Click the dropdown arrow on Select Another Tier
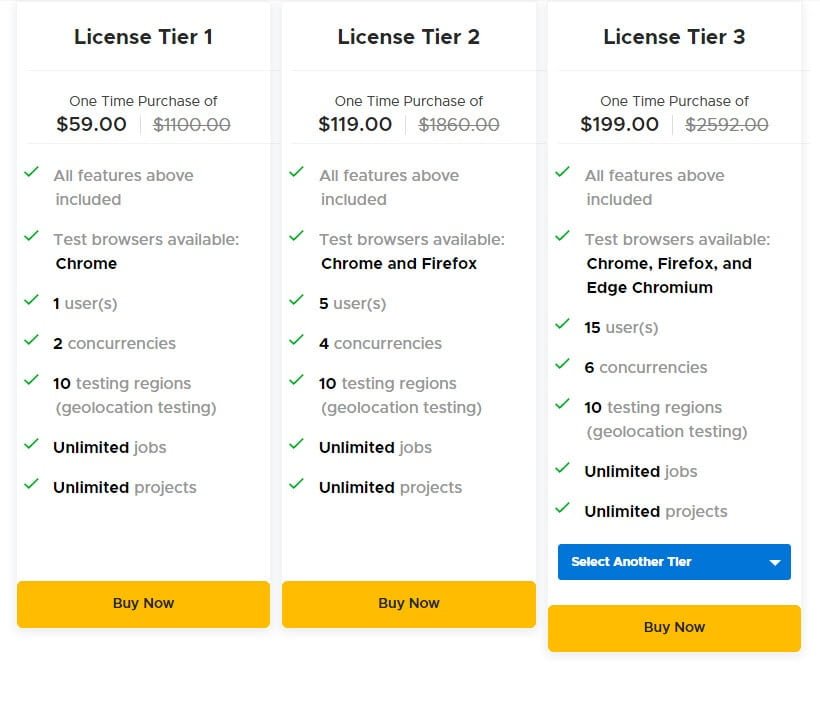 point(774,563)
